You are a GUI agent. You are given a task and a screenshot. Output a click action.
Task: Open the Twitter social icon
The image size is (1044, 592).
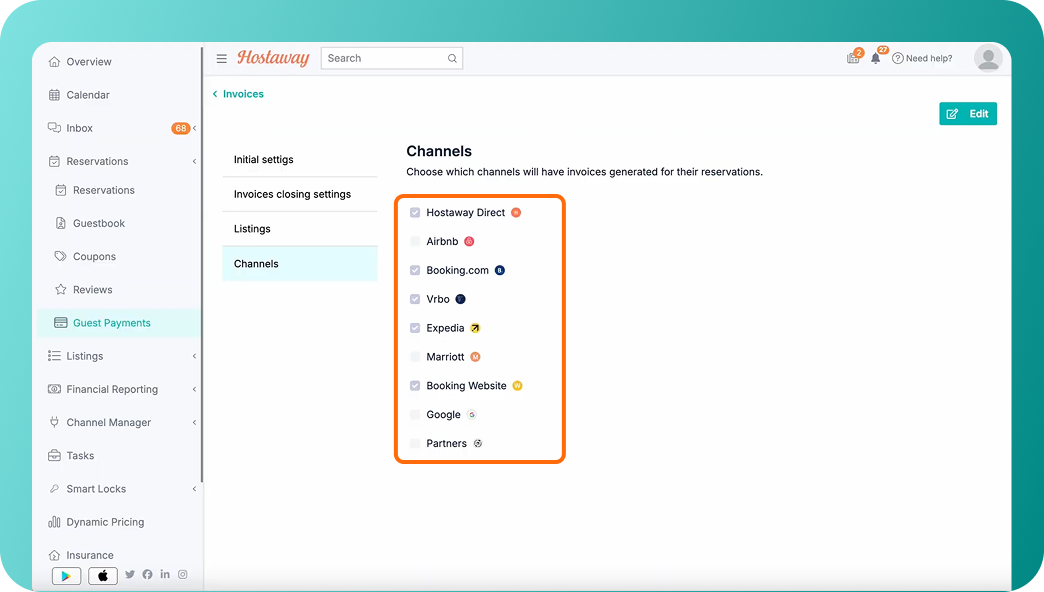(x=130, y=574)
